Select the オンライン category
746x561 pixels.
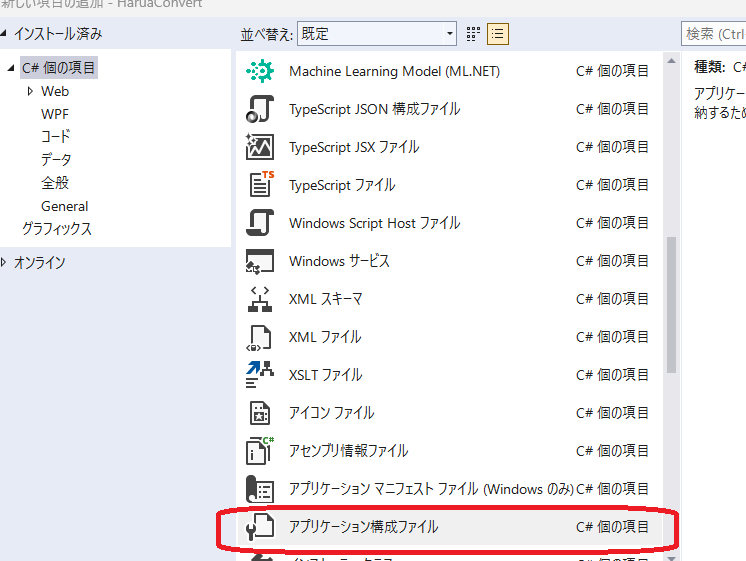point(39,262)
